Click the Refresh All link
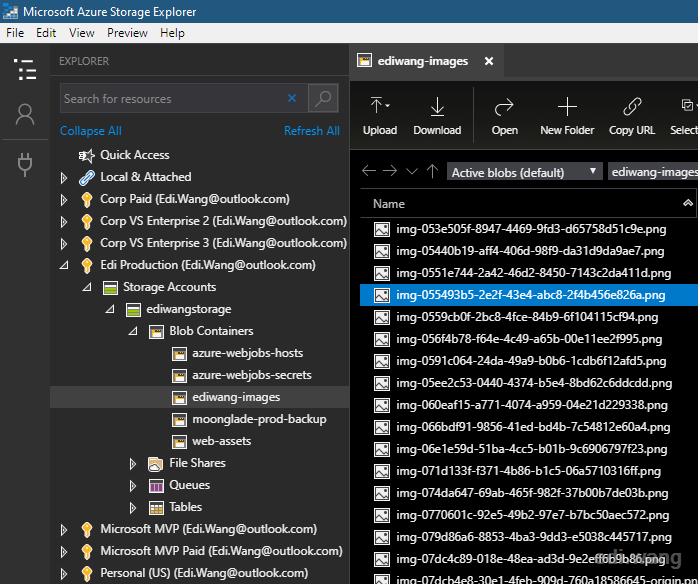The height and width of the screenshot is (584, 698). point(312,131)
